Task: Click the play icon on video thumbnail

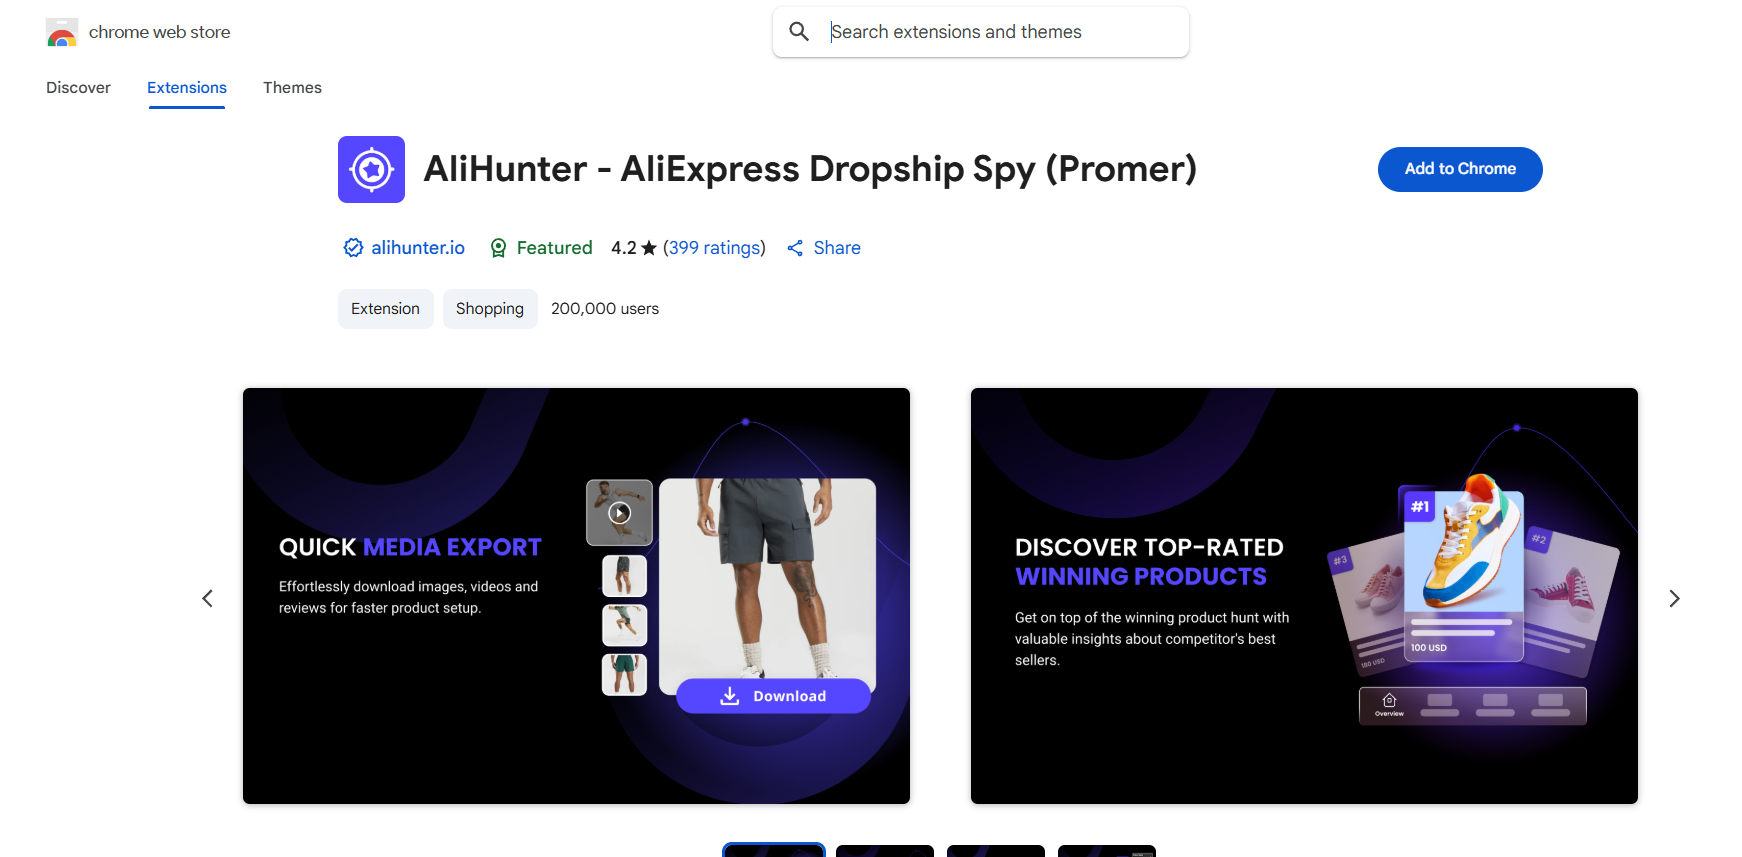Action: [x=620, y=513]
